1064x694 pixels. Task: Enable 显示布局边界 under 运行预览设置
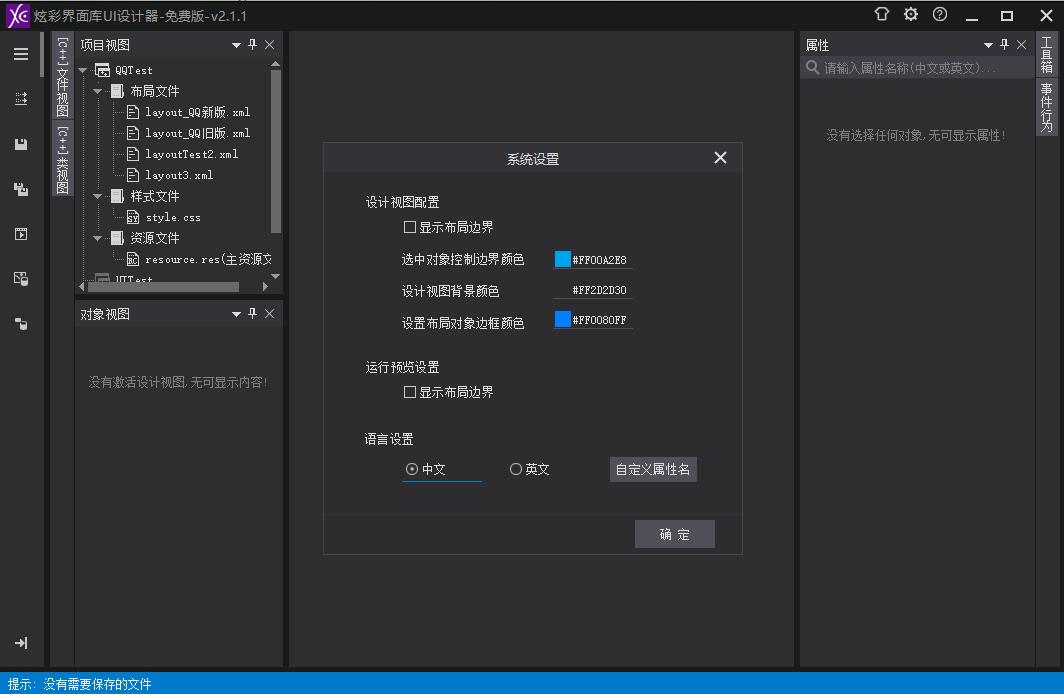(x=410, y=392)
